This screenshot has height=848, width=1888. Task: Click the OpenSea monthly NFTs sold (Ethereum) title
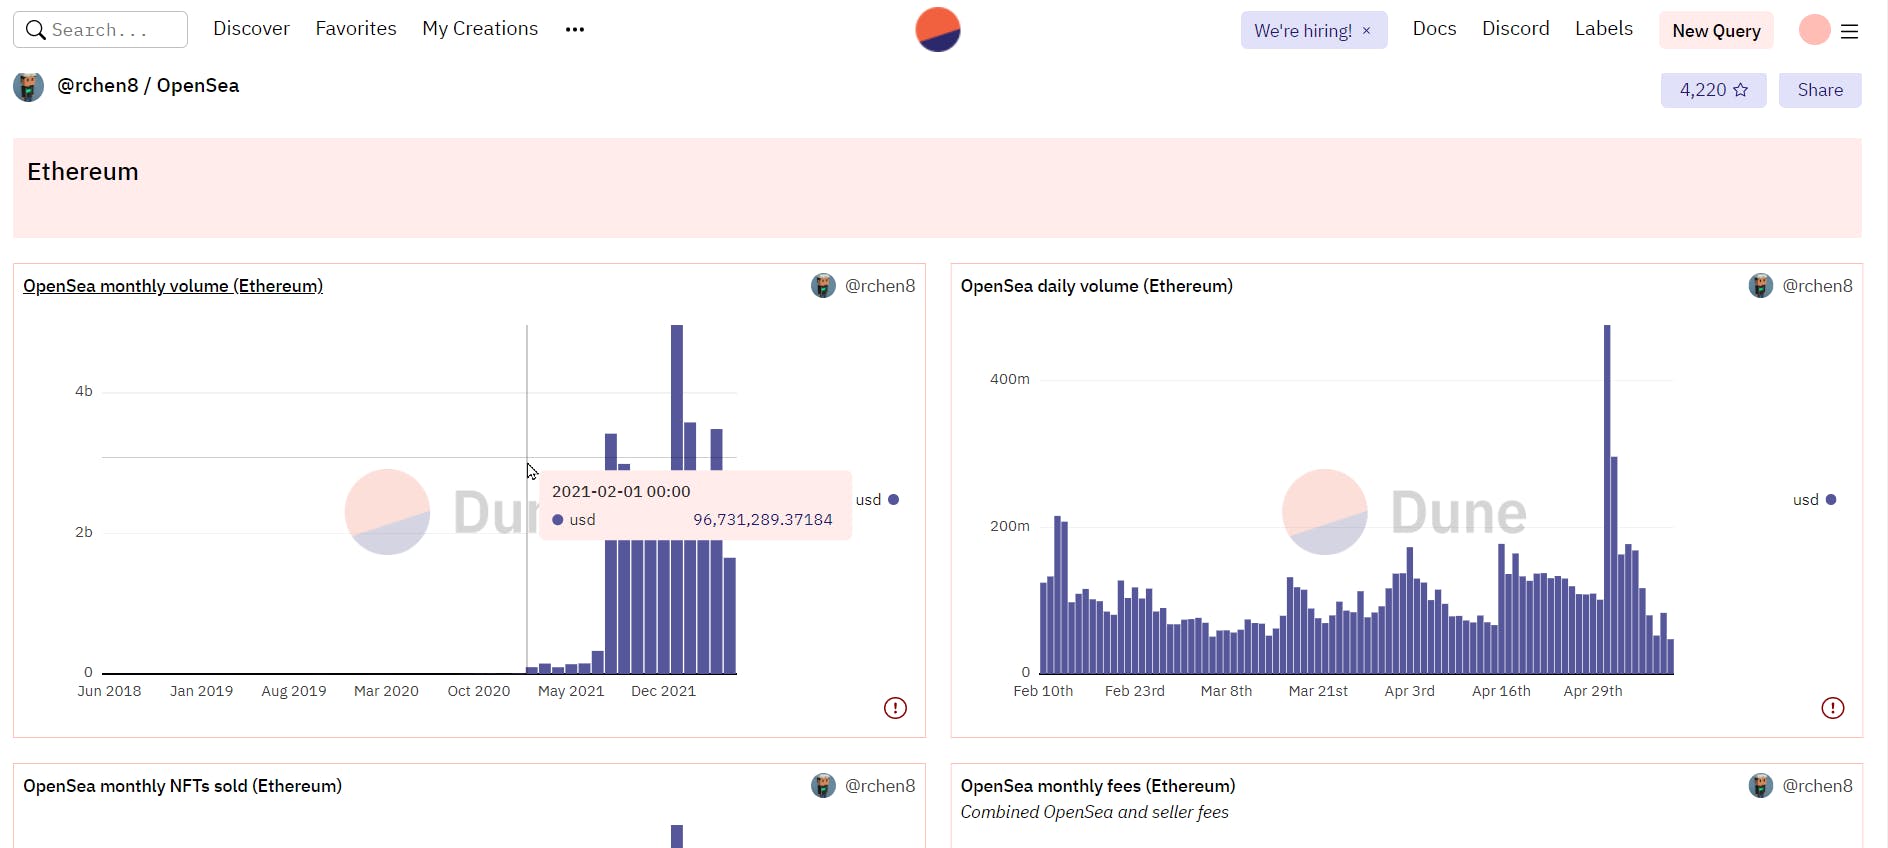point(182,786)
